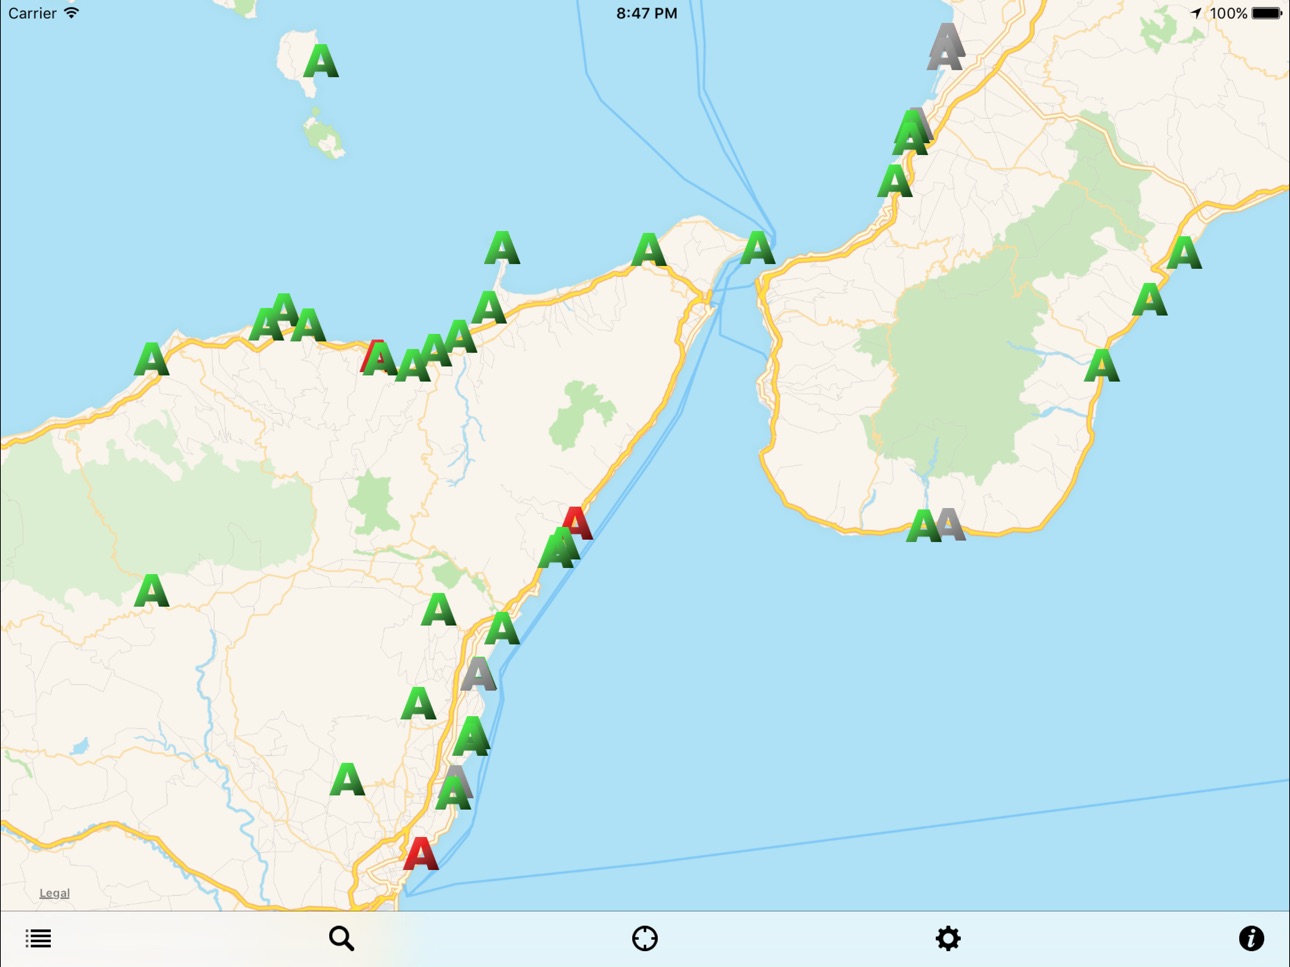The height and width of the screenshot is (967, 1290).
Task: Select lone green marker below the top-right cluster
Action: [x=895, y=182]
